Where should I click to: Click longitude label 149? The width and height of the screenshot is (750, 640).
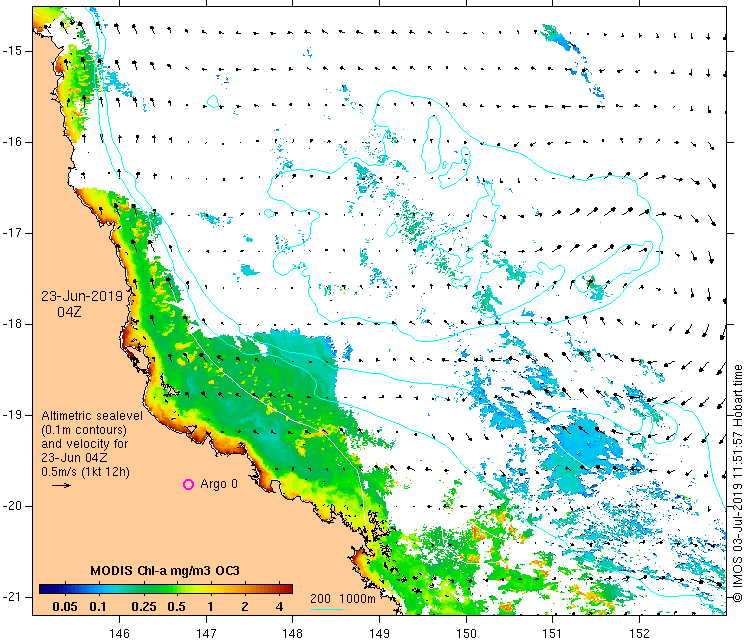[379, 633]
